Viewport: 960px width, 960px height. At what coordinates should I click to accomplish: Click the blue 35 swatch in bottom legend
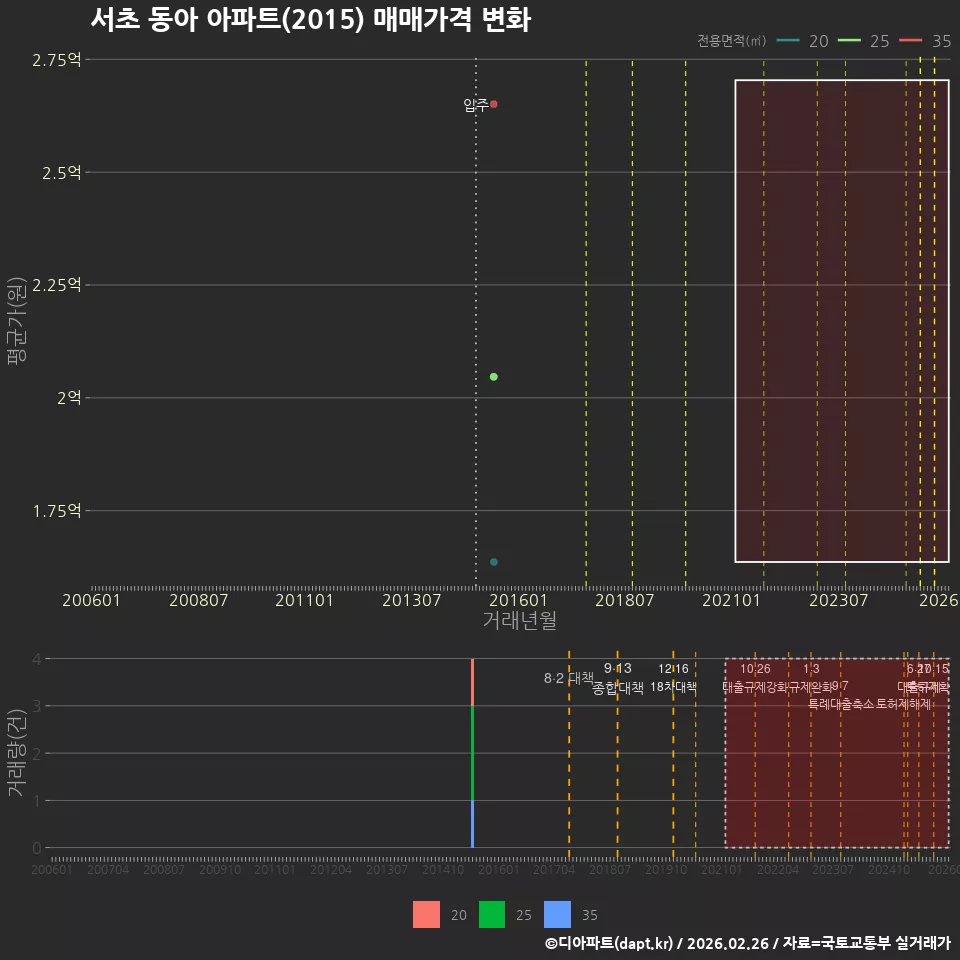(557, 915)
